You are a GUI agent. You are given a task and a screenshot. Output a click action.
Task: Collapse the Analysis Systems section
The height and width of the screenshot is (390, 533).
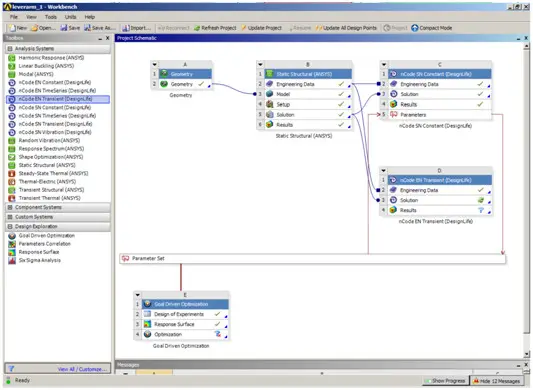pos(10,49)
